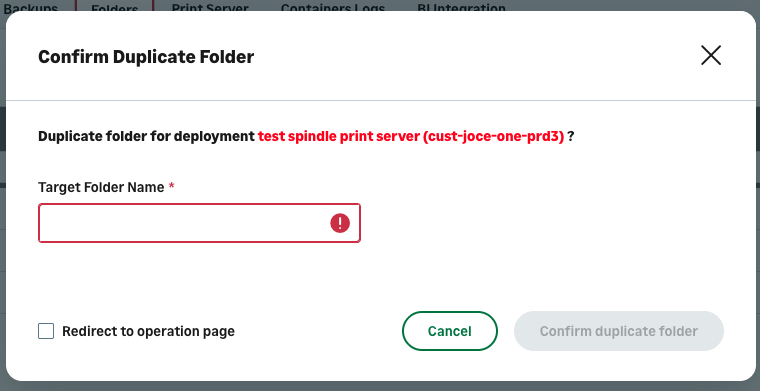Click the red exclamation error icon
Image resolution: width=760 pixels, height=391 pixels.
[340, 223]
